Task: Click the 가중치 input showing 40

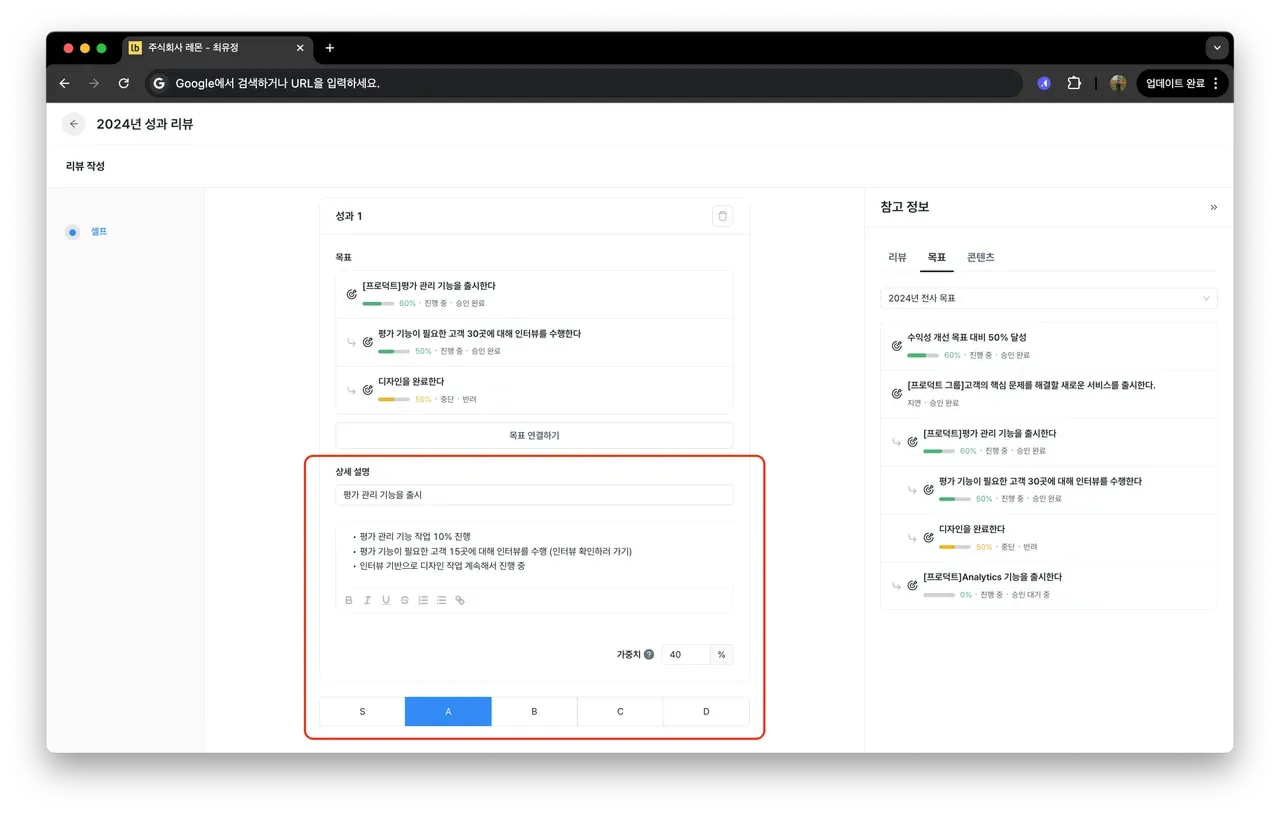Action: (x=686, y=654)
